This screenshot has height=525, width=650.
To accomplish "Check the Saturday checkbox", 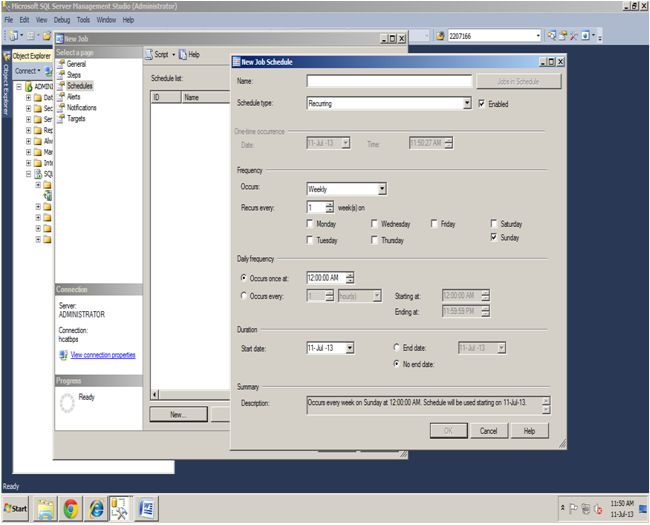I will point(494,224).
